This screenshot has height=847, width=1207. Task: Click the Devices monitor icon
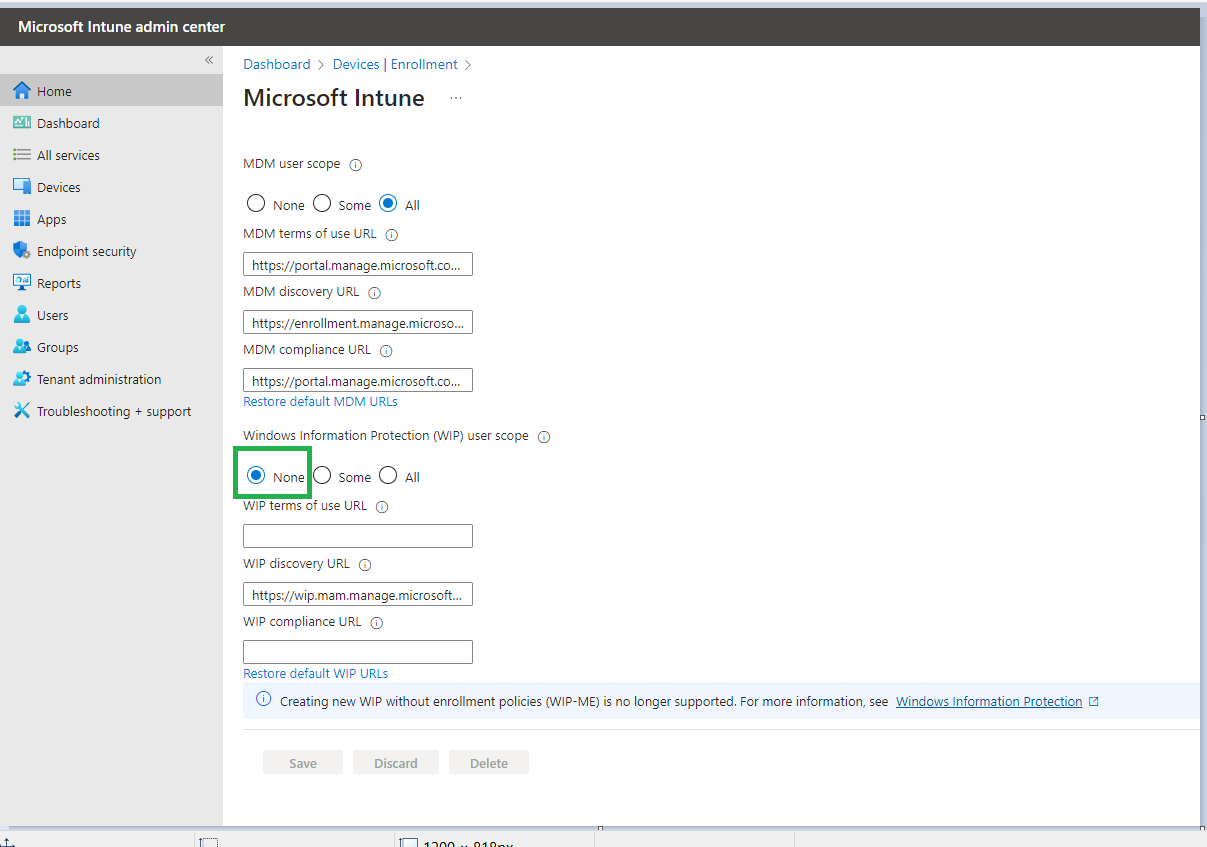click(22, 187)
